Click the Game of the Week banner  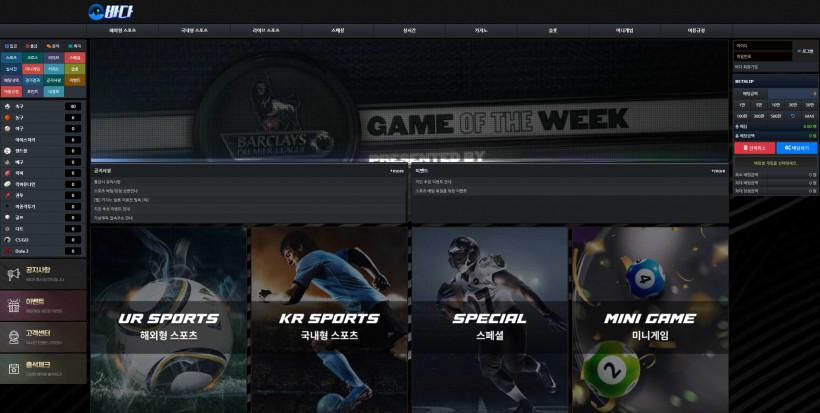pos(409,101)
